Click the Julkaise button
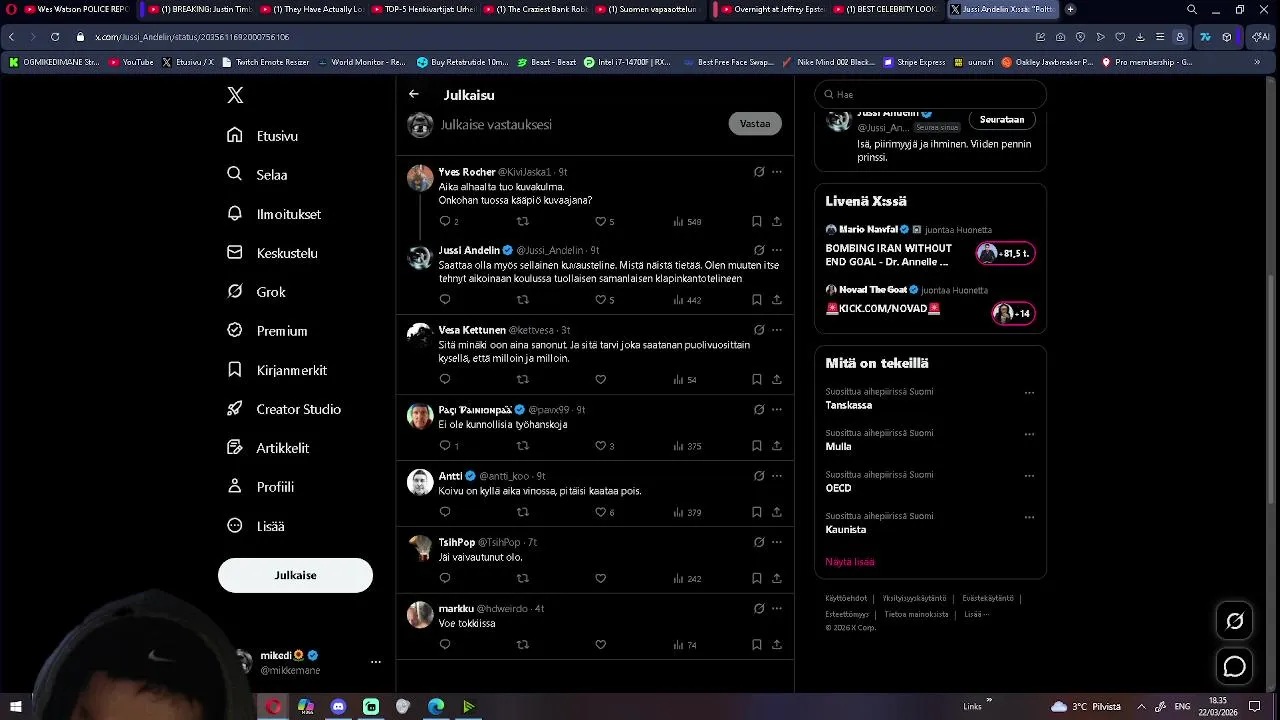 295,575
